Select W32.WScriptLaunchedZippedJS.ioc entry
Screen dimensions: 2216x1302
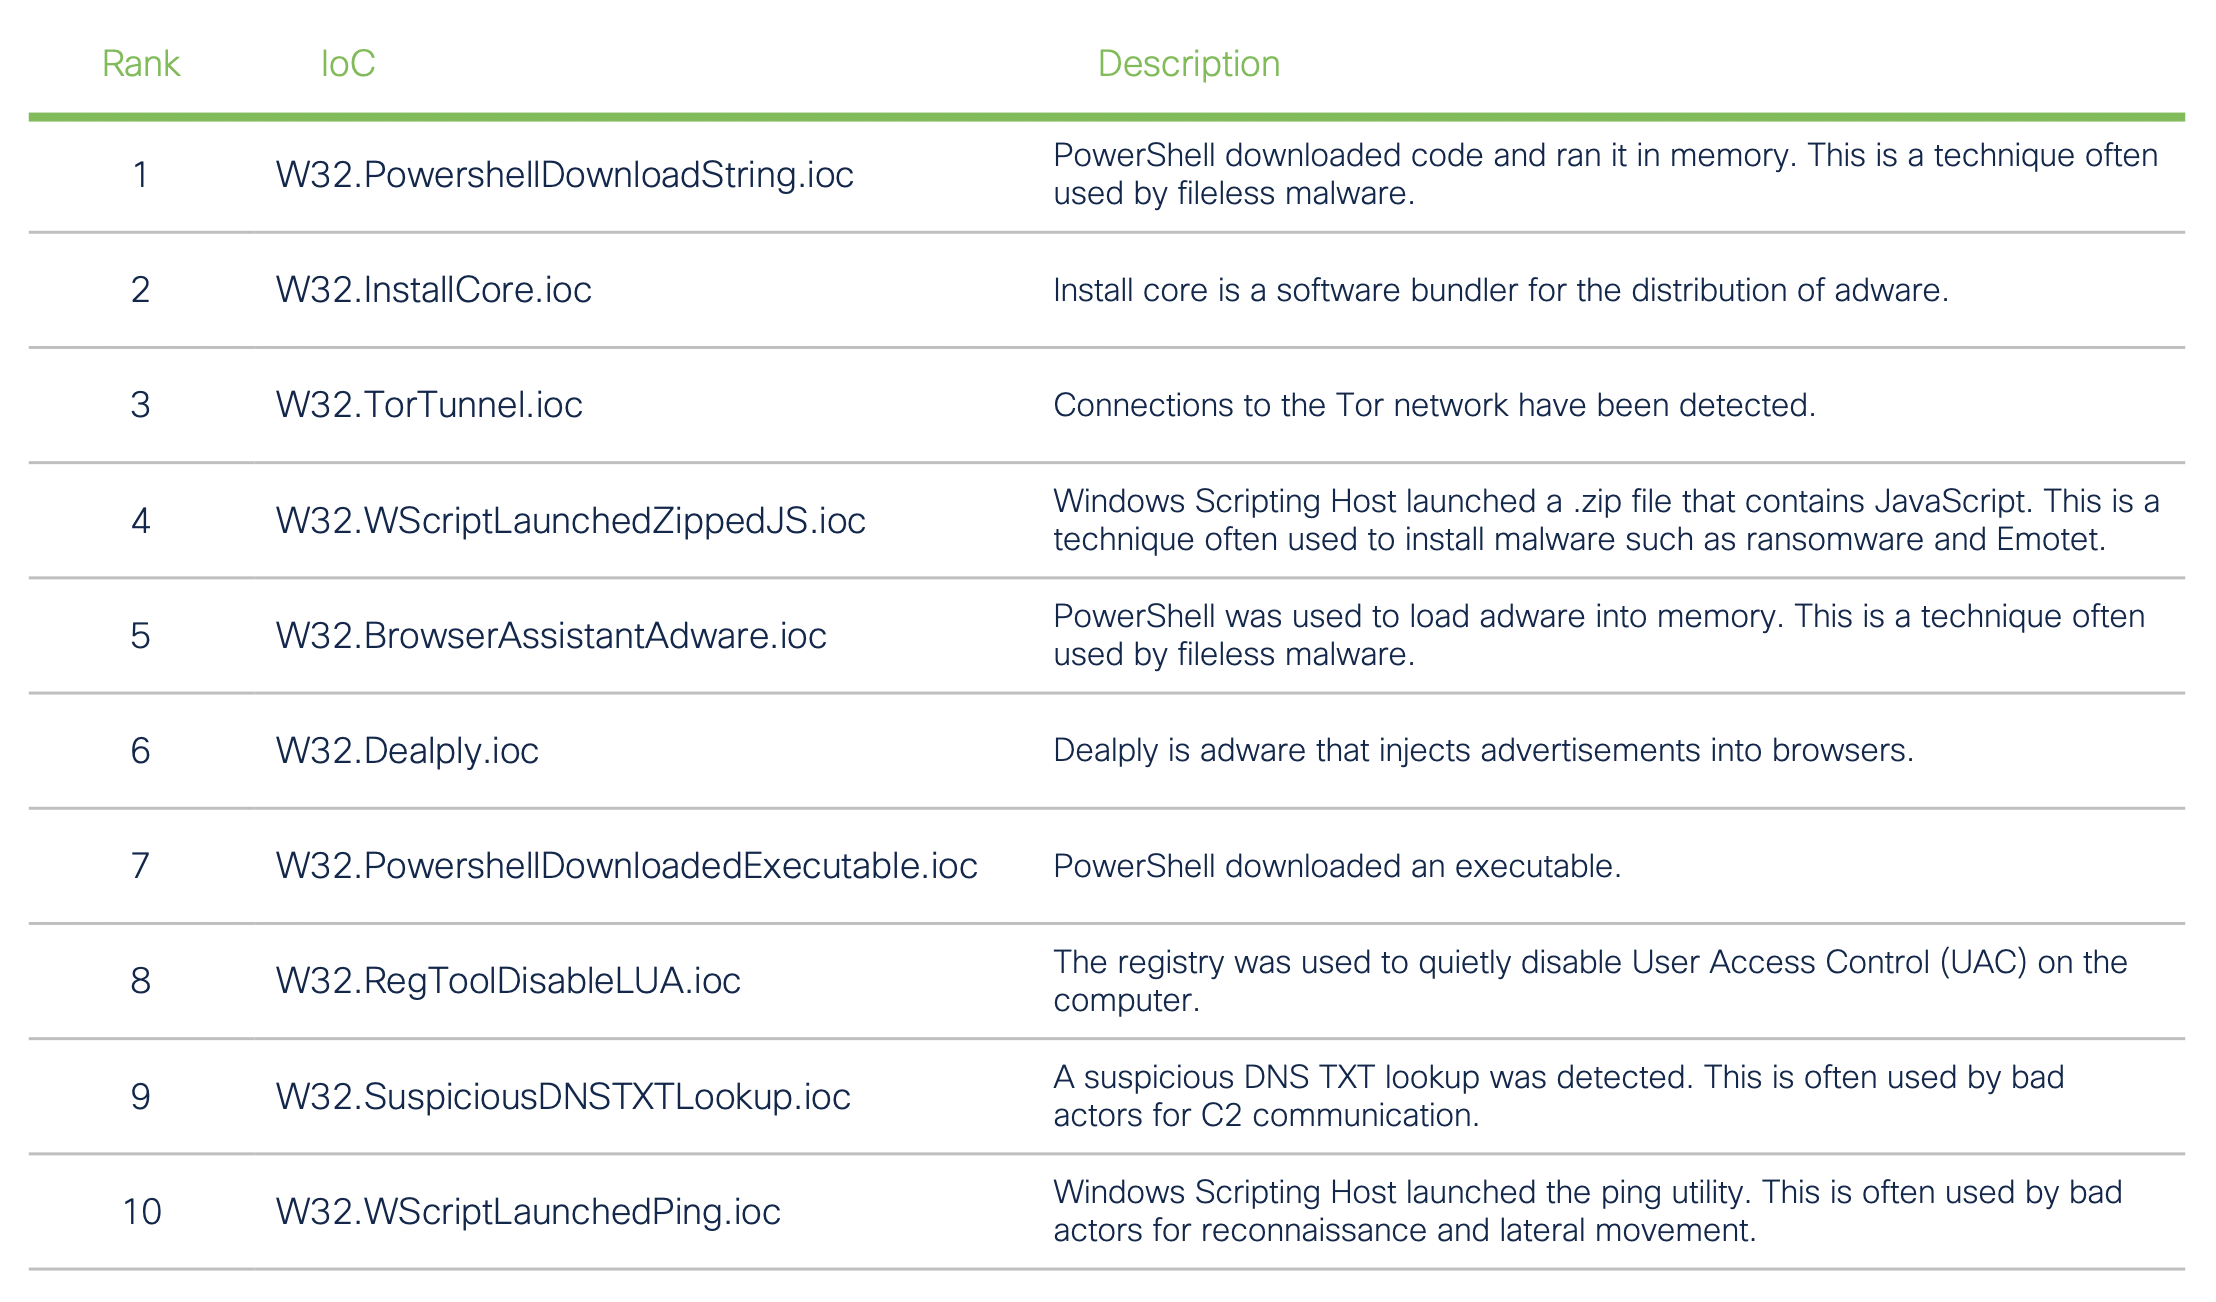[x=570, y=521]
